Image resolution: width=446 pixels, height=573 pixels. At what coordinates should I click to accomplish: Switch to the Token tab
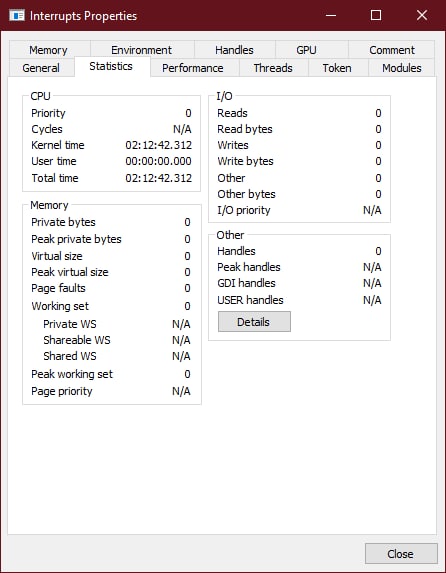point(339,68)
